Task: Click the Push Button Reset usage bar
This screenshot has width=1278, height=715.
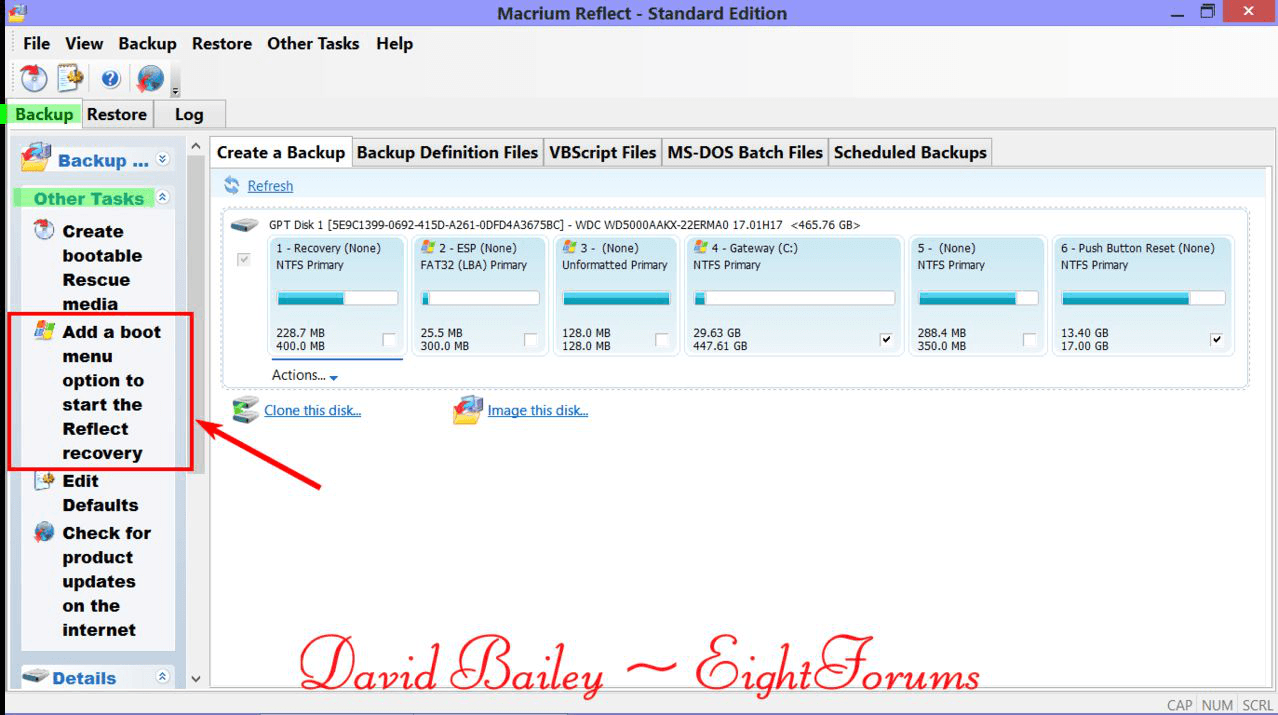Action: 1143,298
